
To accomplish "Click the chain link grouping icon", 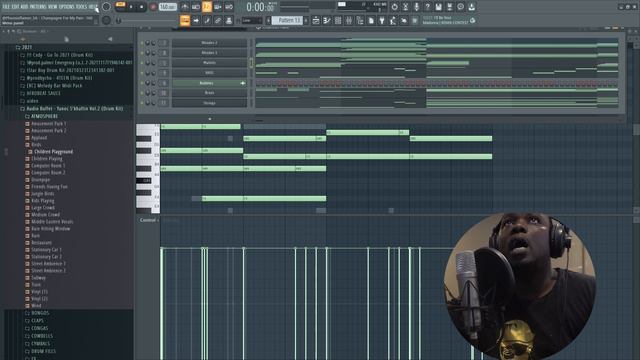I will pyautogui.click(x=218, y=20).
